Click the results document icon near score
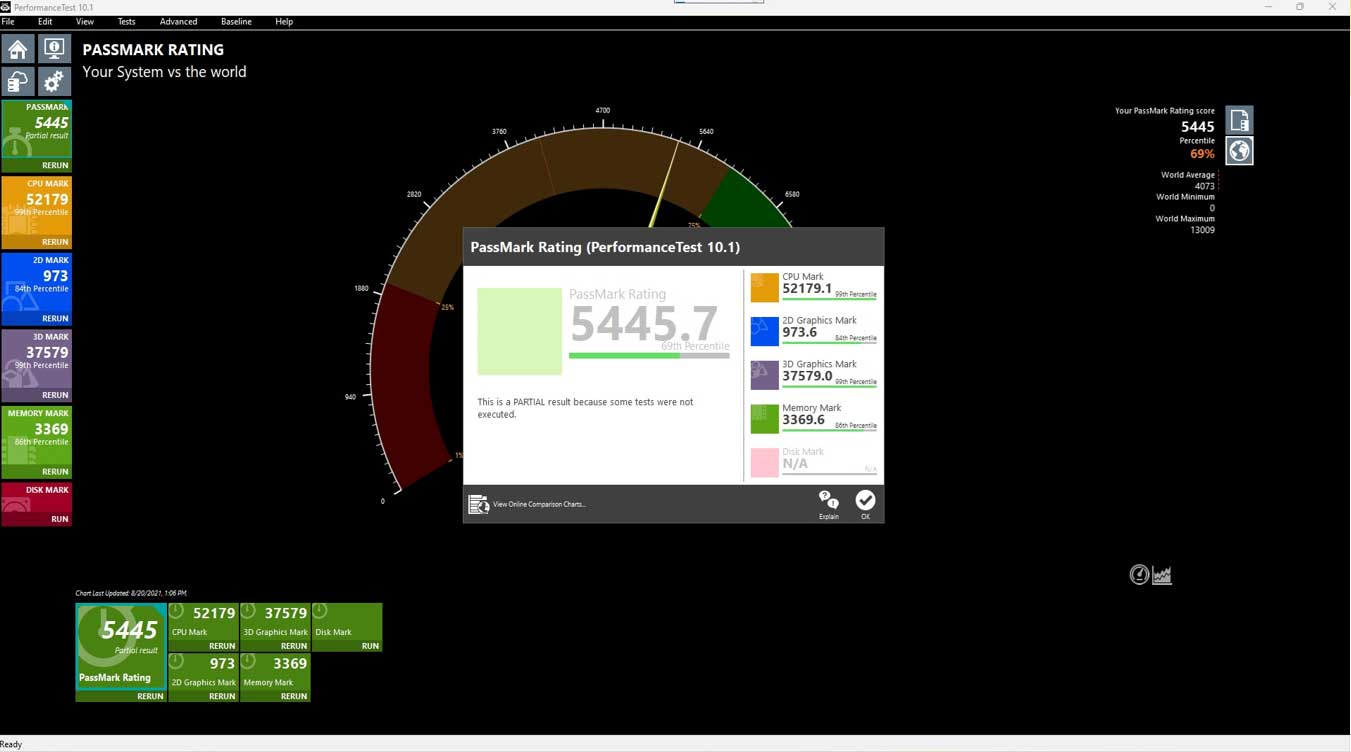Viewport: 1351px width, 752px height. click(x=1239, y=121)
